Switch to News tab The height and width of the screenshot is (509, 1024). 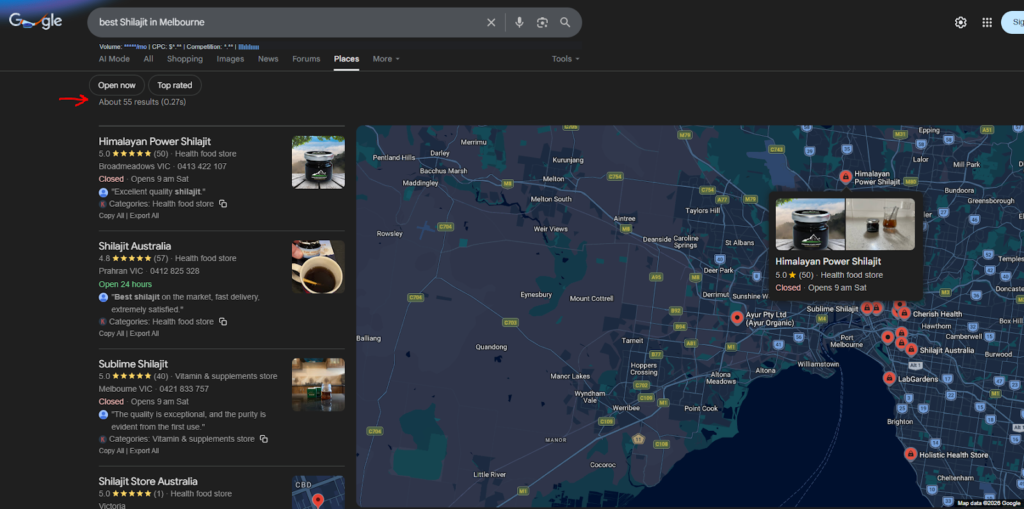[x=268, y=59]
